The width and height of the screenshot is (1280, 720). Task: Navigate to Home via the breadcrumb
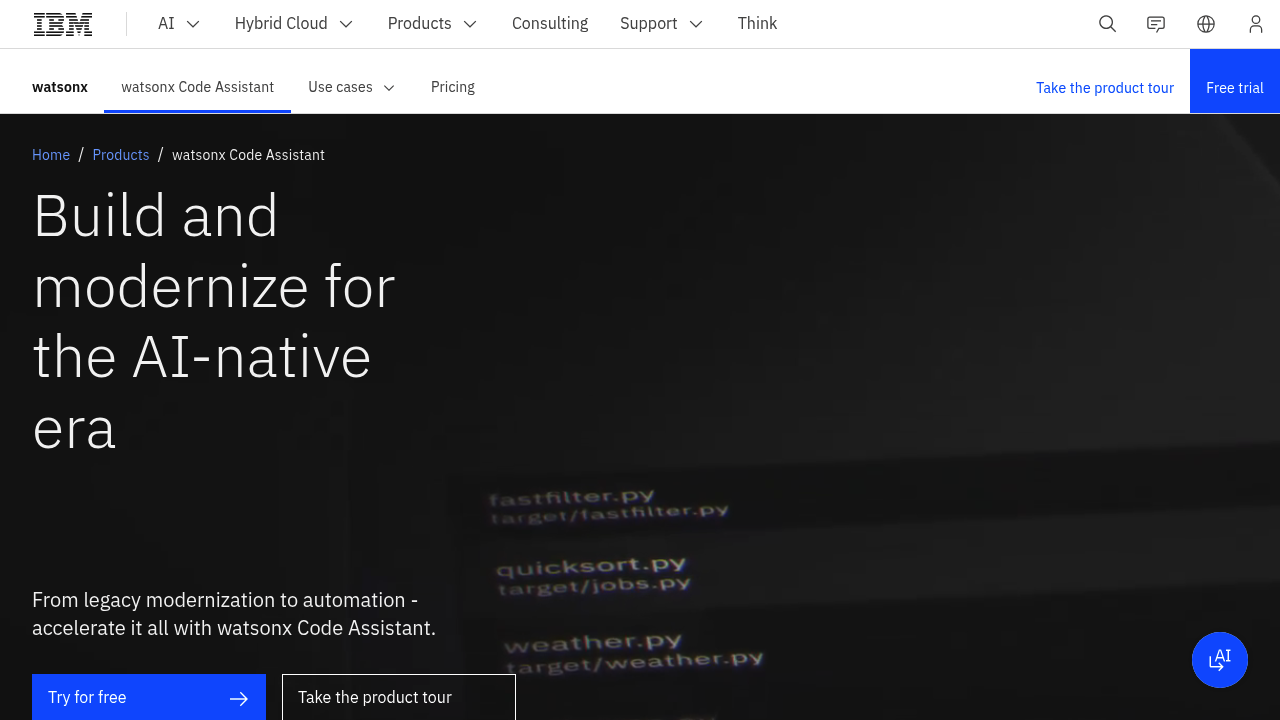(51, 155)
